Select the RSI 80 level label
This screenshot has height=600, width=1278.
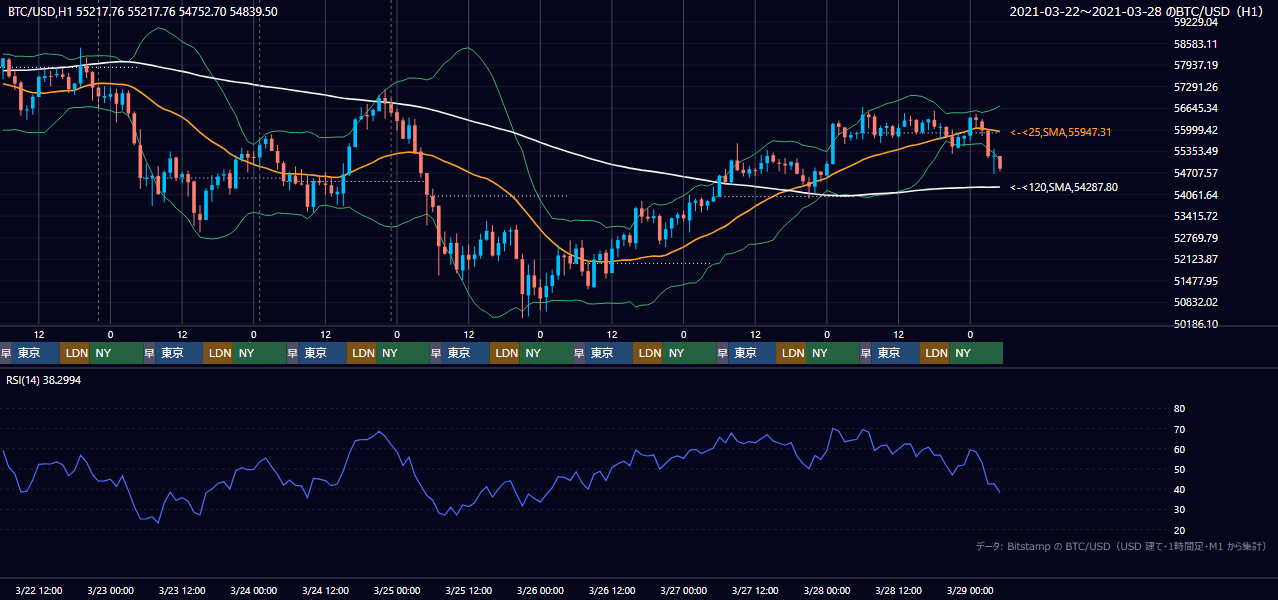[x=1179, y=409]
